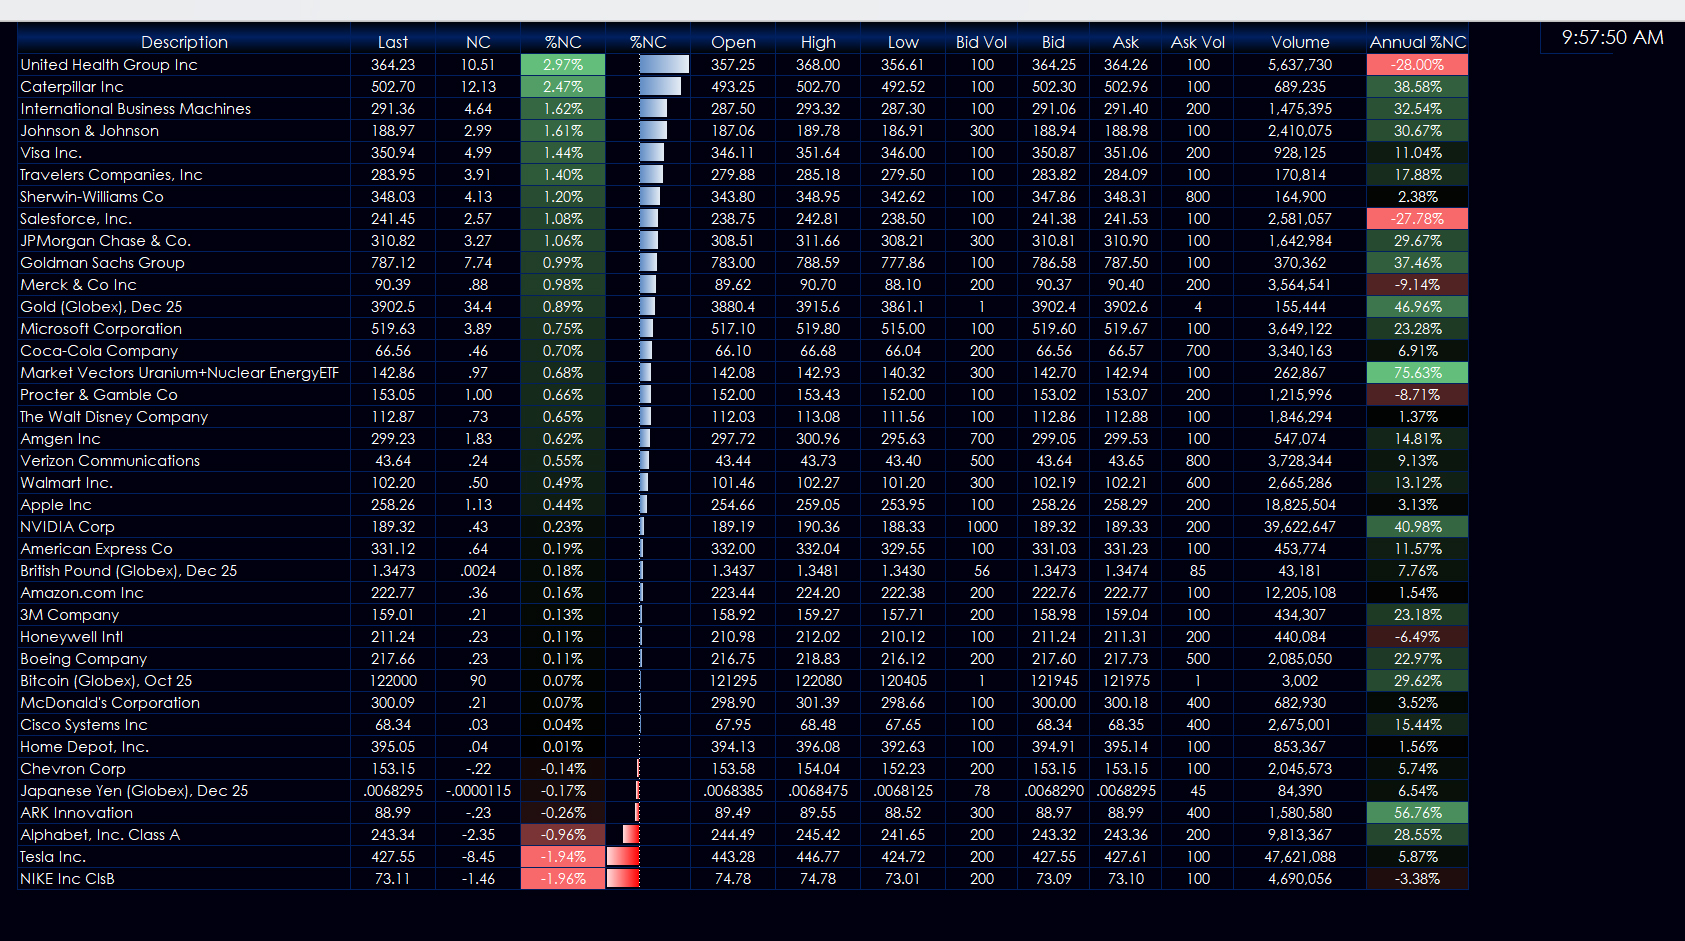Click Microsoft Corporation last price 519.63
Screen dimensions: 1685x941
click(x=392, y=329)
